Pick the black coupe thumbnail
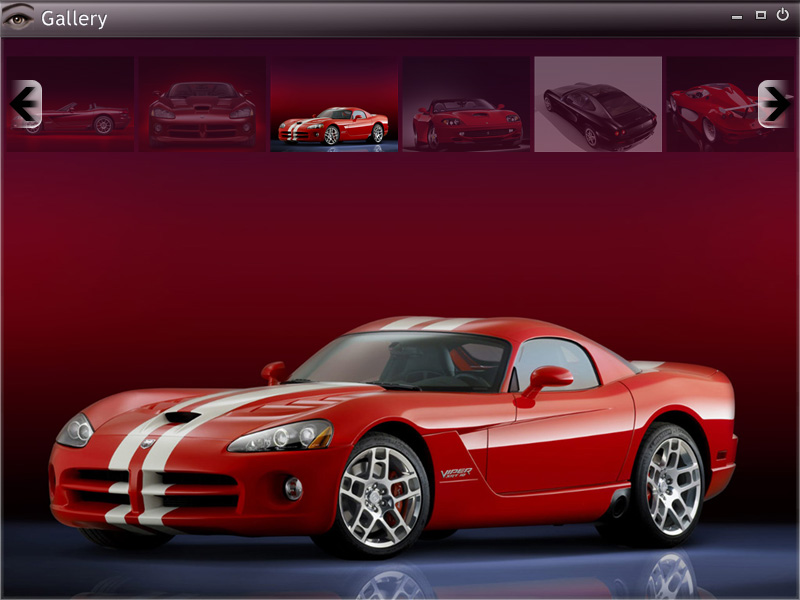Image resolution: width=800 pixels, height=600 pixels. pos(598,104)
